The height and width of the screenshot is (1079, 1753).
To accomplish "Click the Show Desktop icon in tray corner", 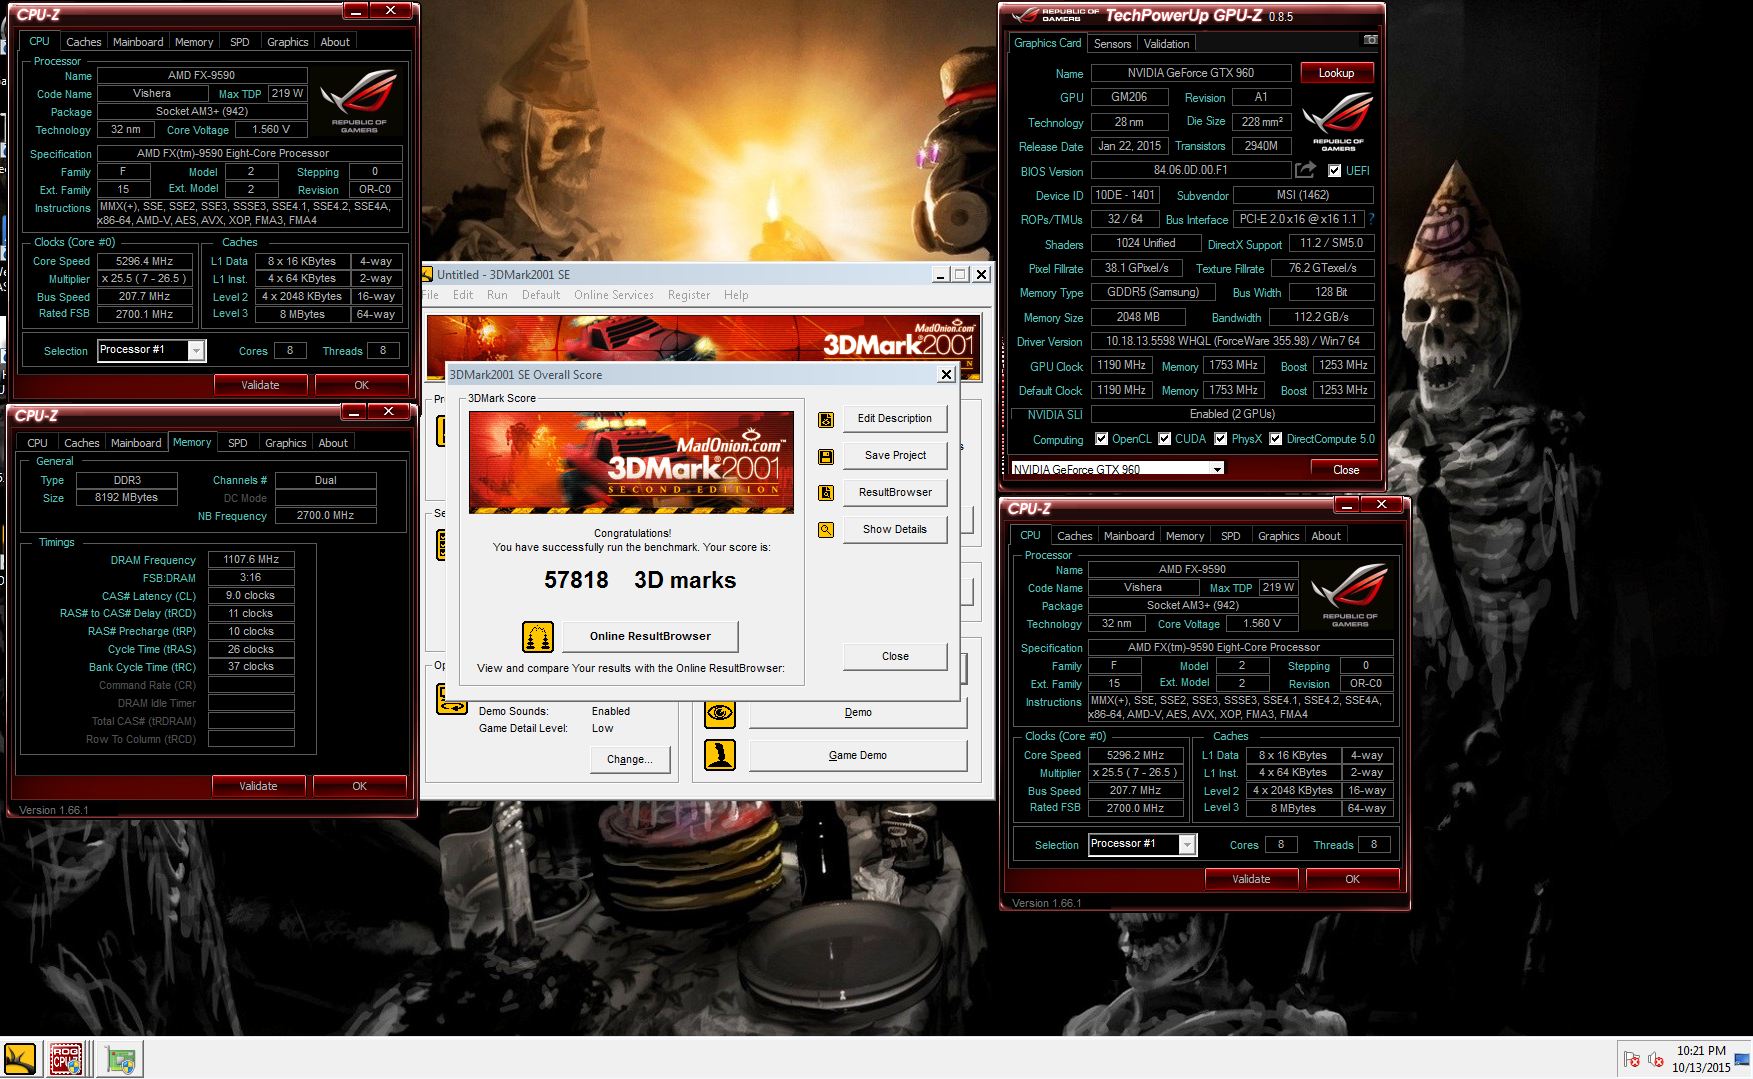I will coord(1742,1059).
